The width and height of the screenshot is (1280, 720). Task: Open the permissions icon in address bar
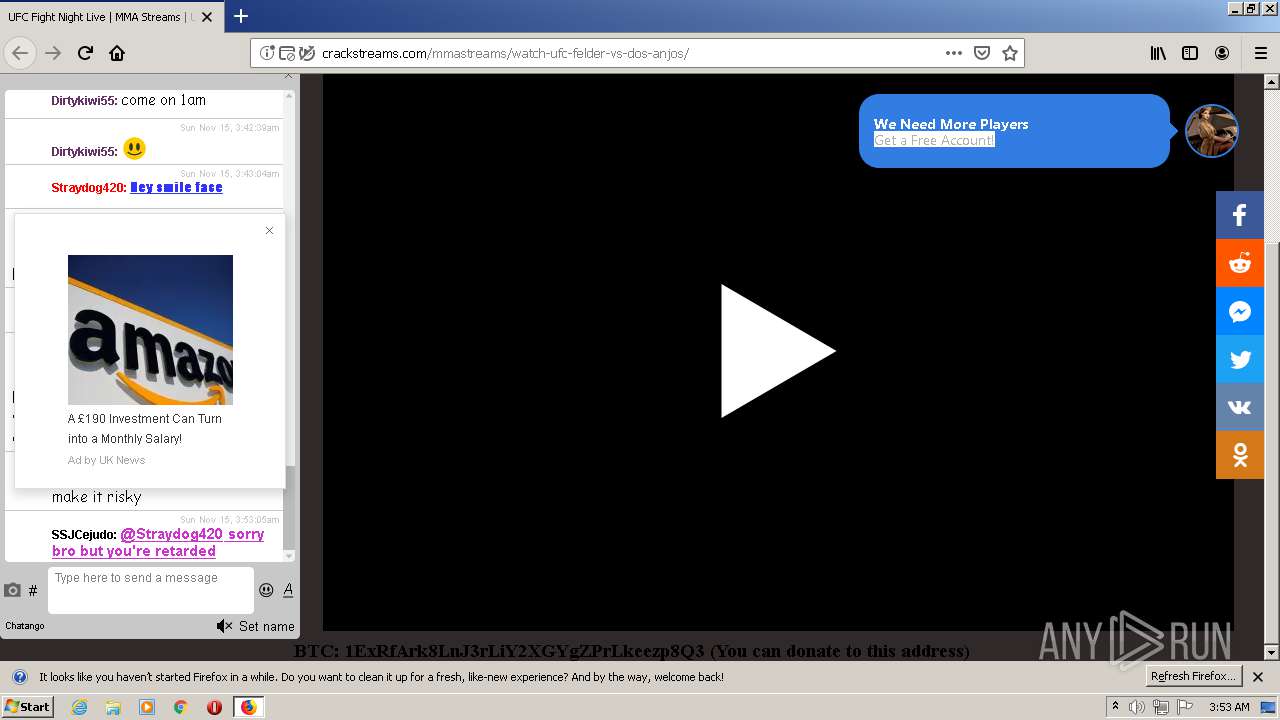(x=286, y=53)
